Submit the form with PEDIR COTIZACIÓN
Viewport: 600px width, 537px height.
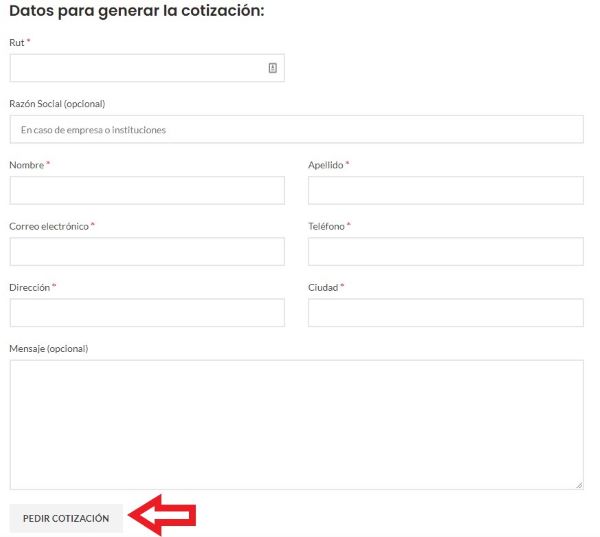66,518
